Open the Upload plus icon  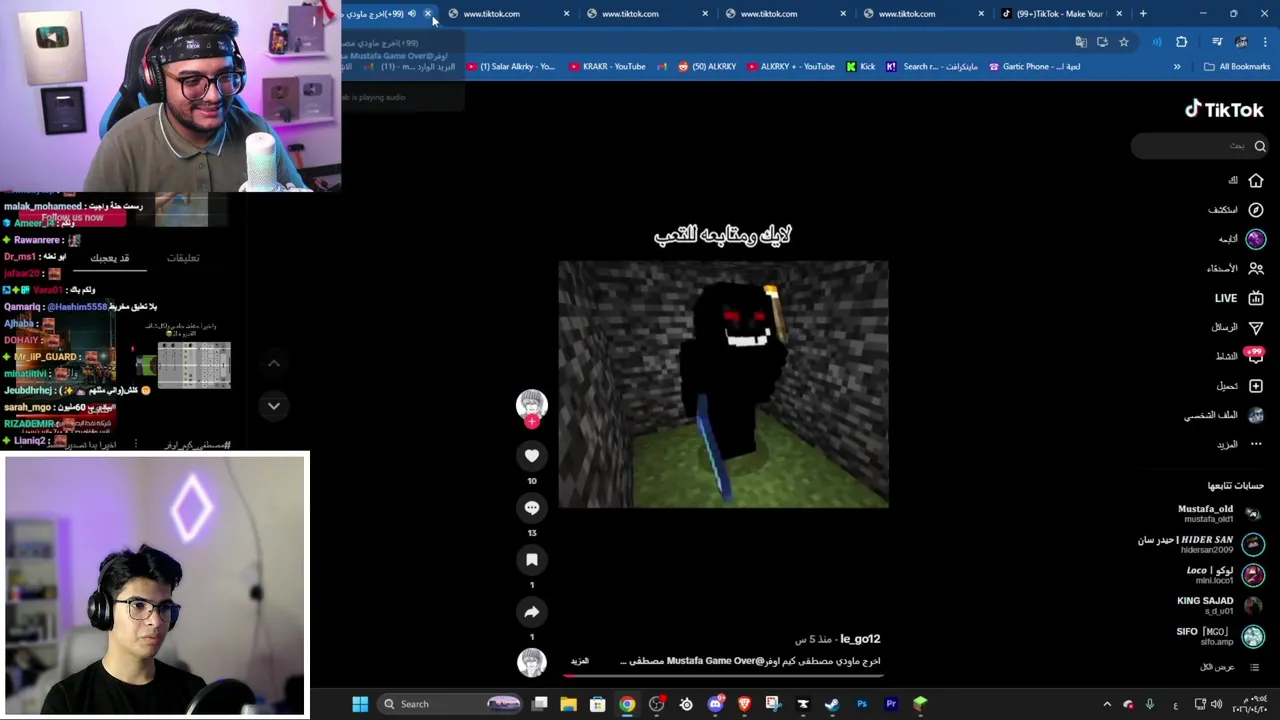click(x=1256, y=386)
